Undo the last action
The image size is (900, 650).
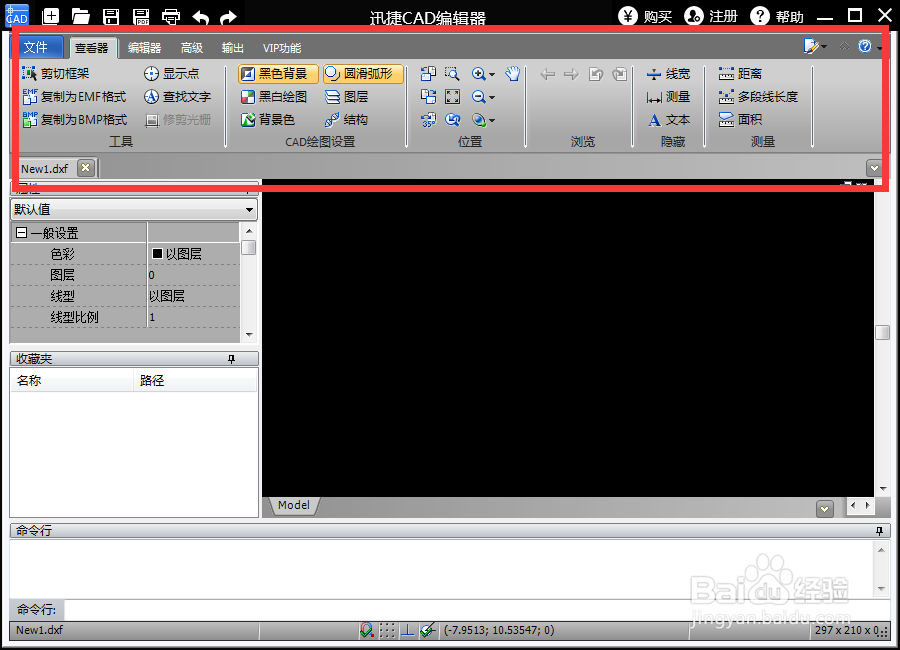coord(200,17)
